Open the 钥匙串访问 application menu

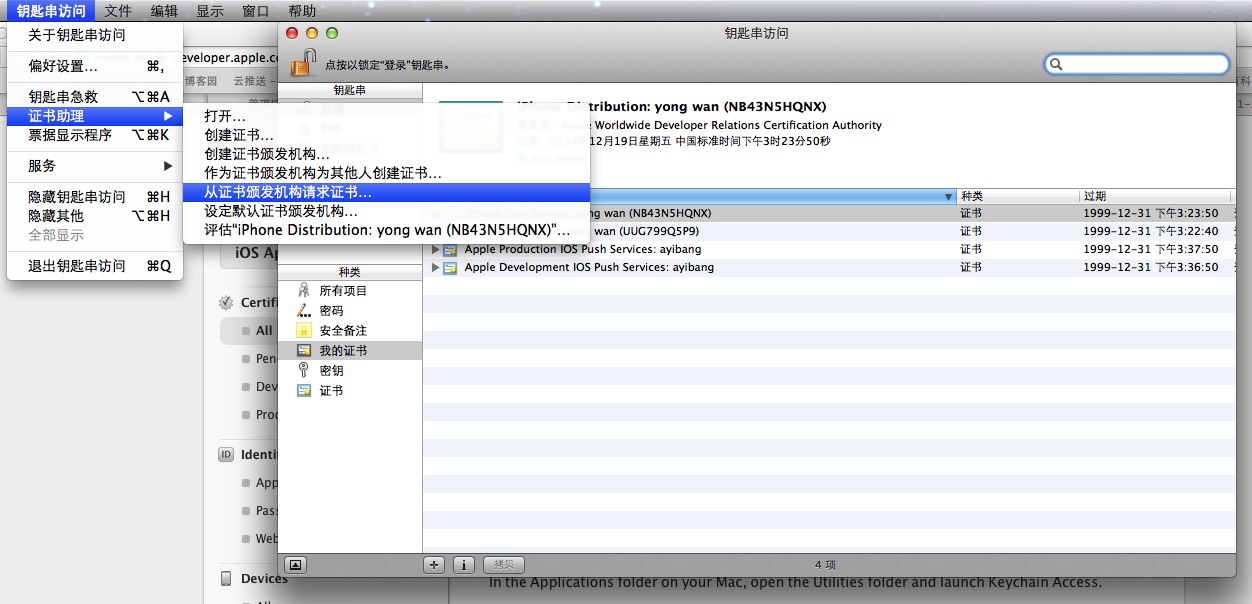[x=51, y=11]
